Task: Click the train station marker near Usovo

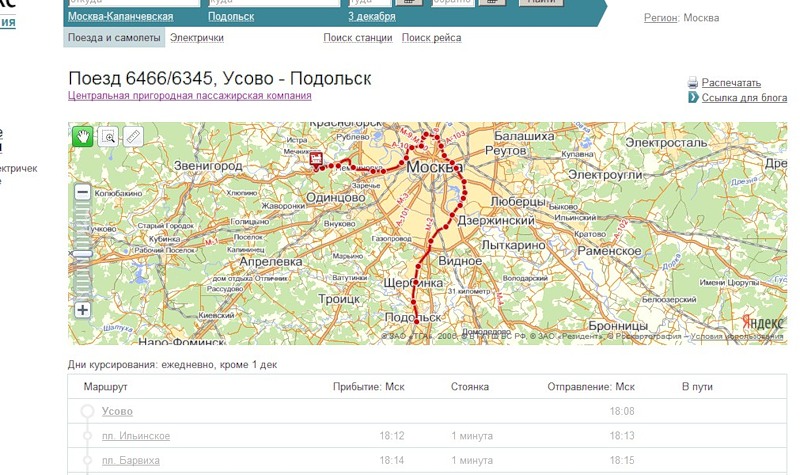Action: [316, 159]
